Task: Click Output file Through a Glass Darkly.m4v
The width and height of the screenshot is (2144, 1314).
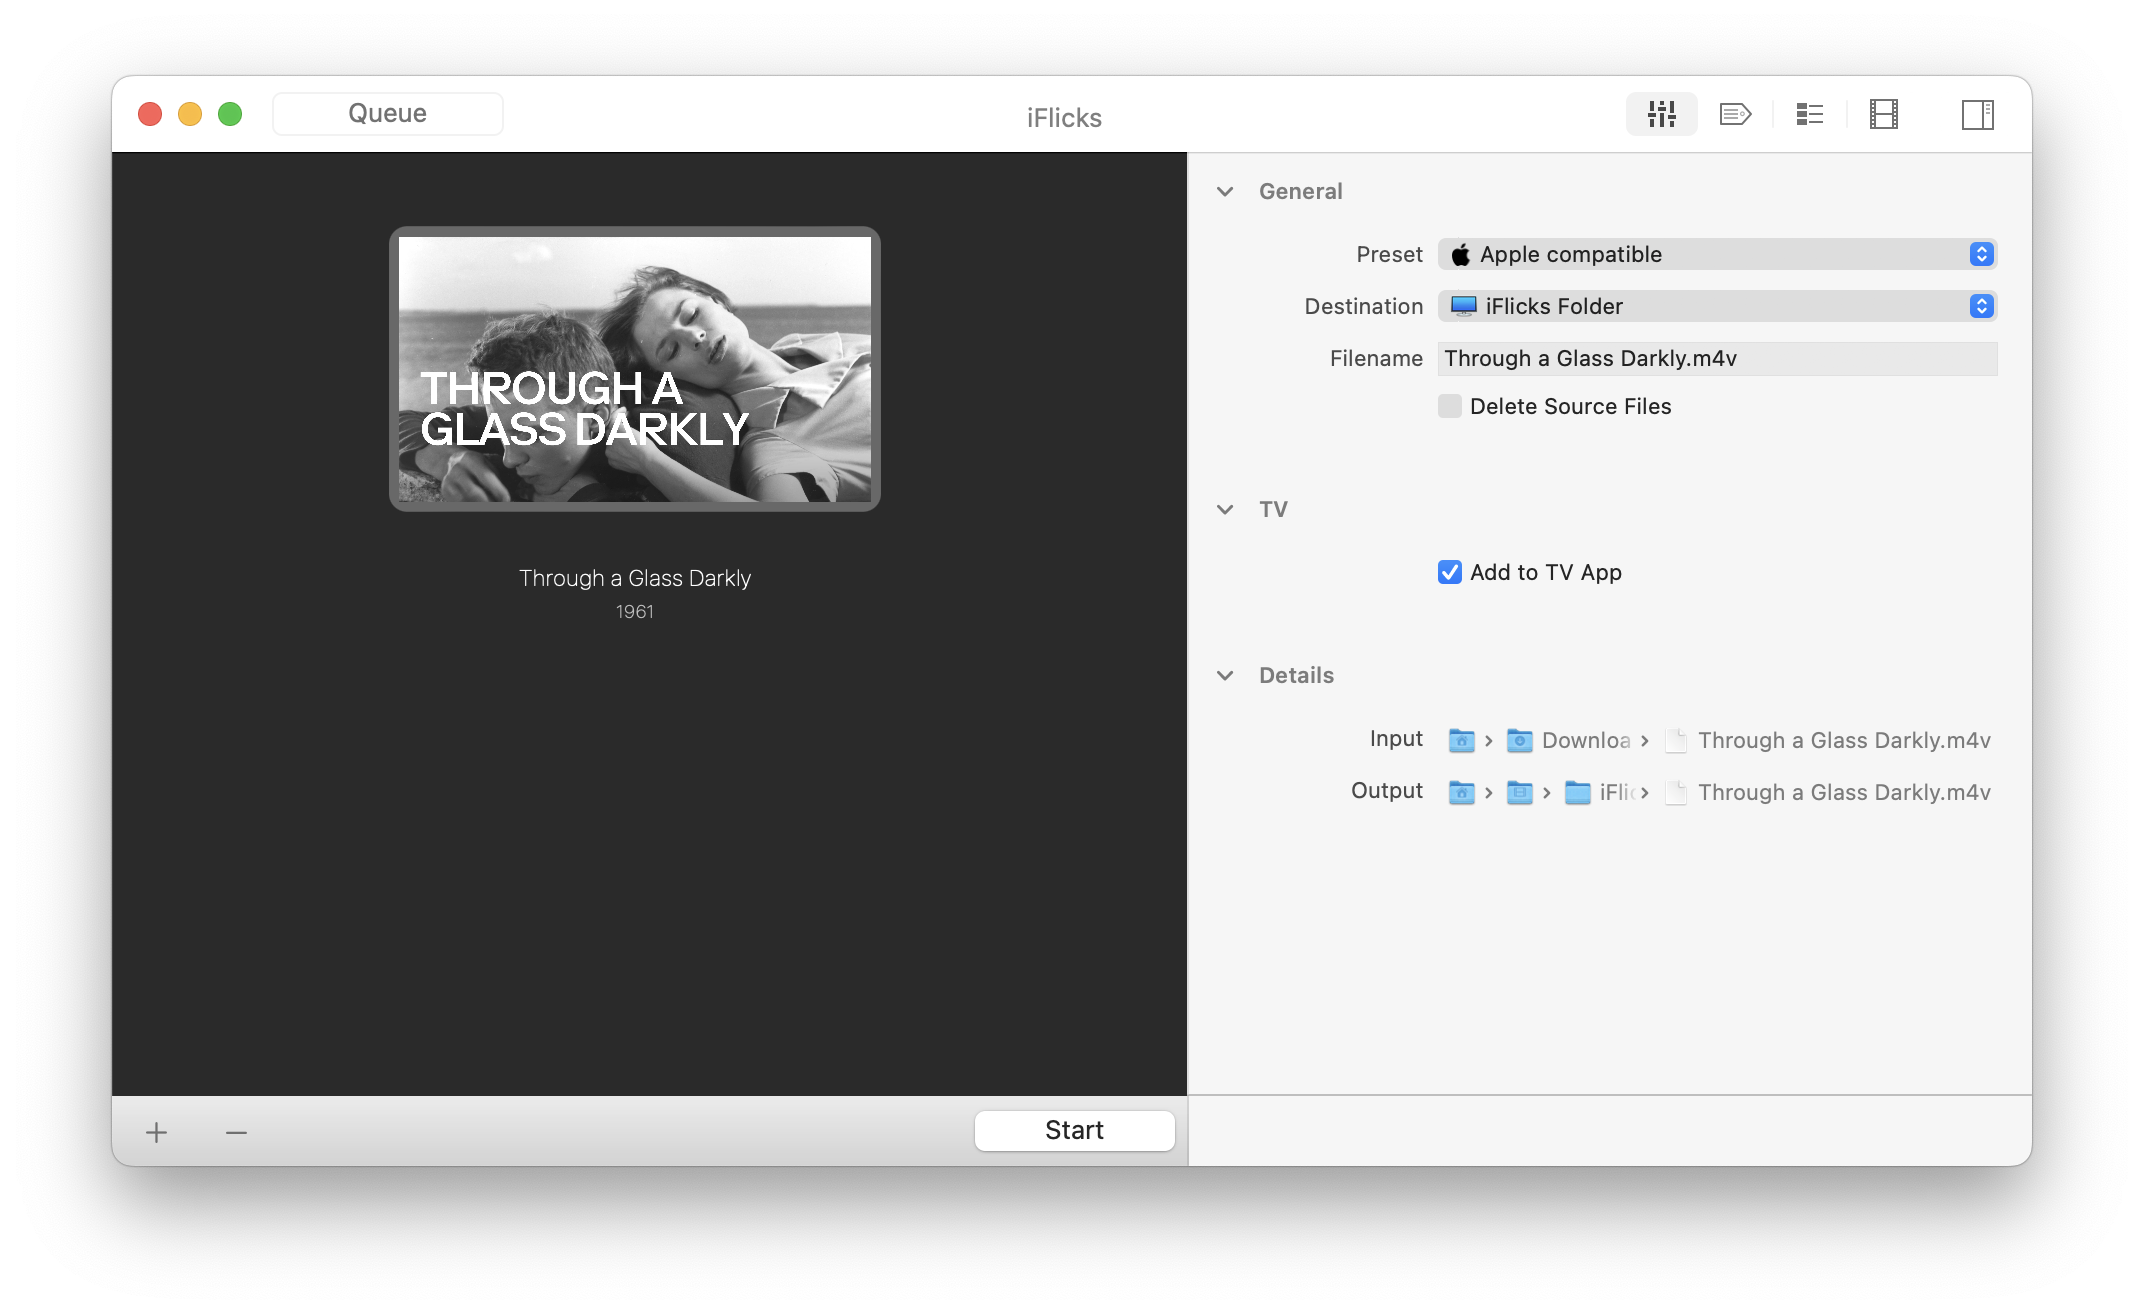Action: (1828, 792)
